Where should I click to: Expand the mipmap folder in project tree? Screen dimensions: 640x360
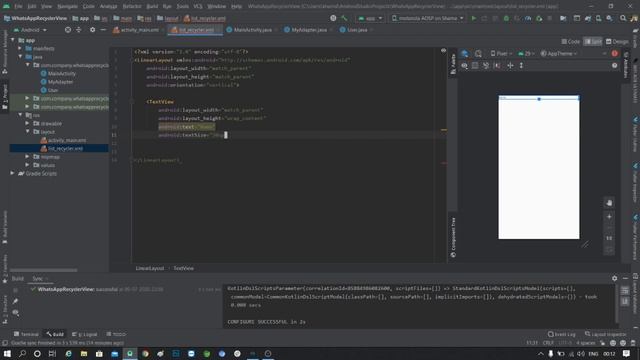click(27, 157)
